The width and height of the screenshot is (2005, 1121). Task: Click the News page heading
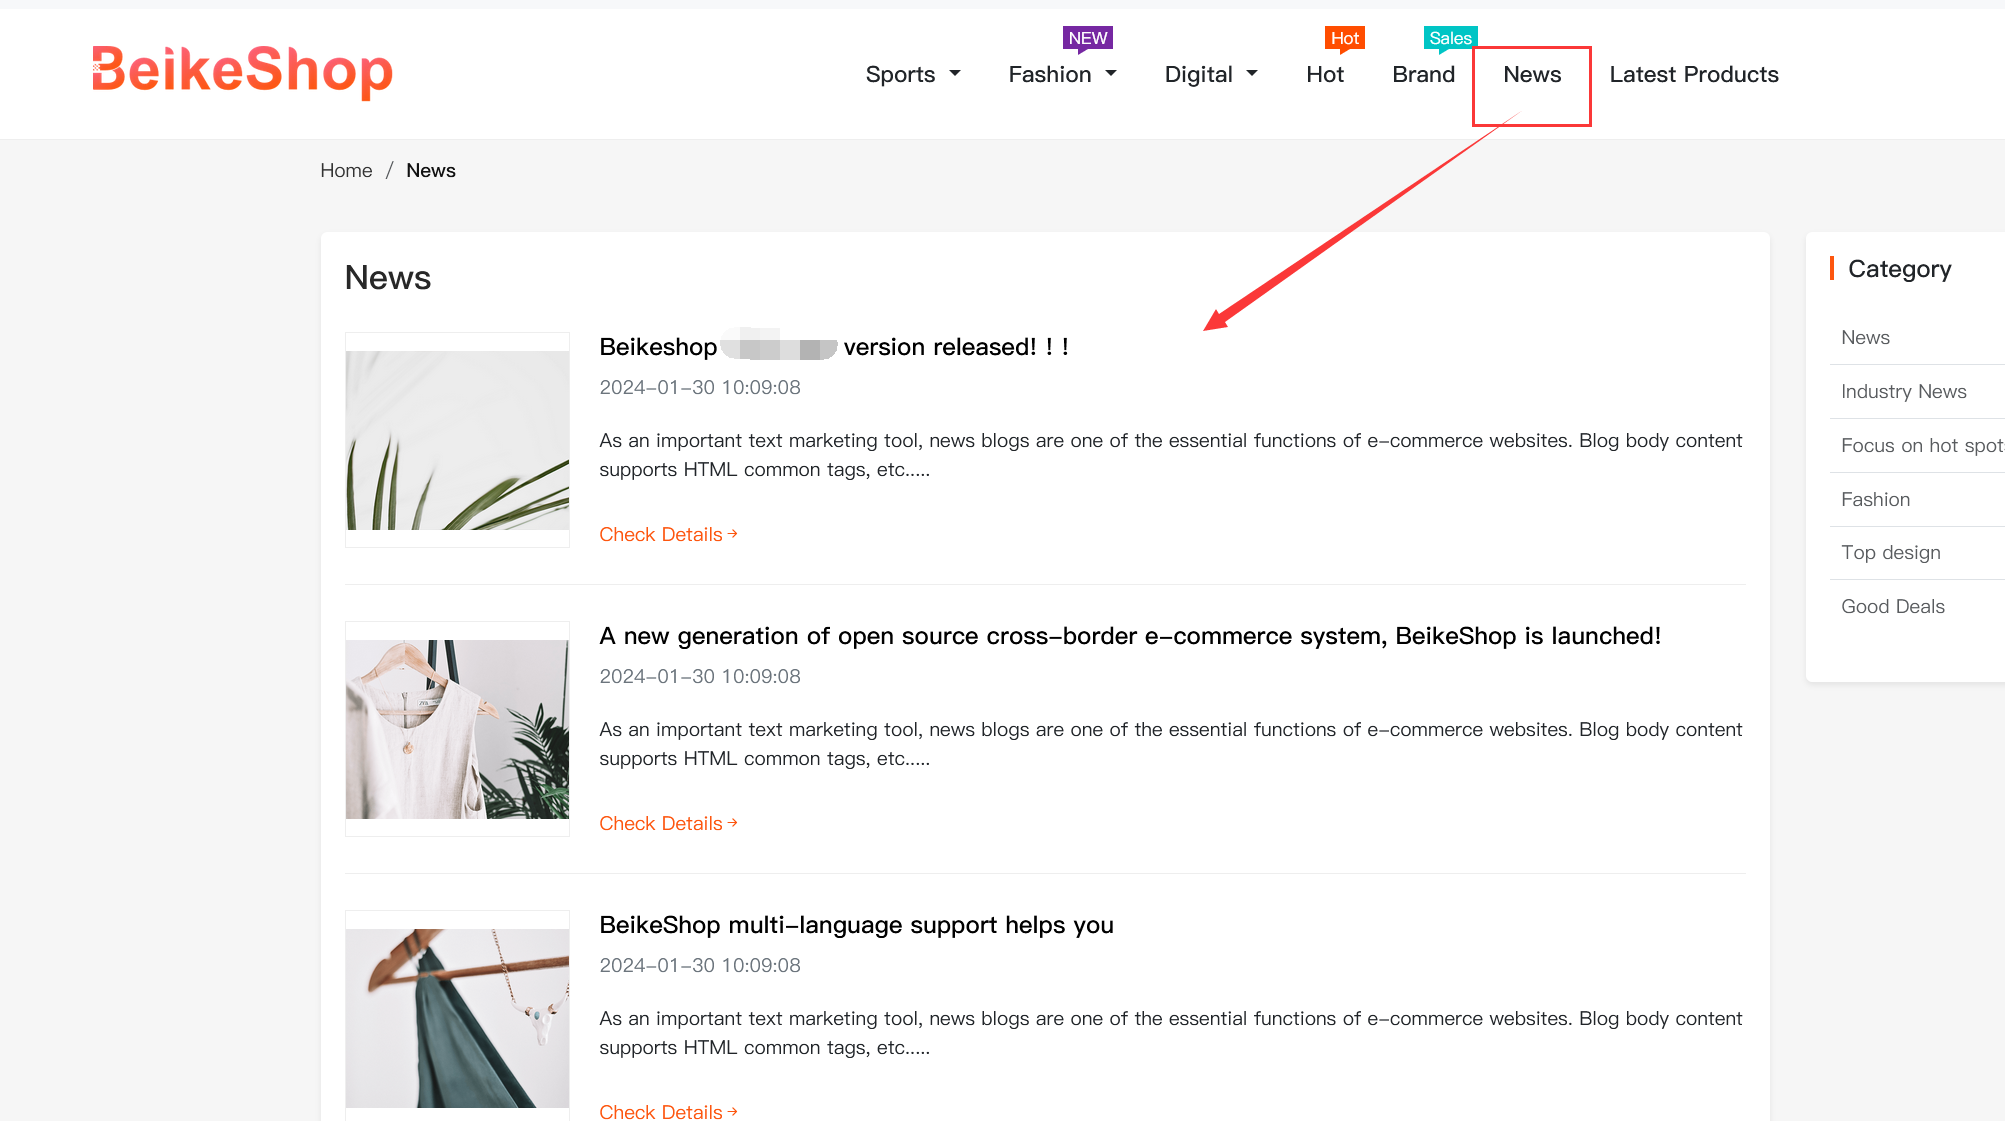[388, 277]
